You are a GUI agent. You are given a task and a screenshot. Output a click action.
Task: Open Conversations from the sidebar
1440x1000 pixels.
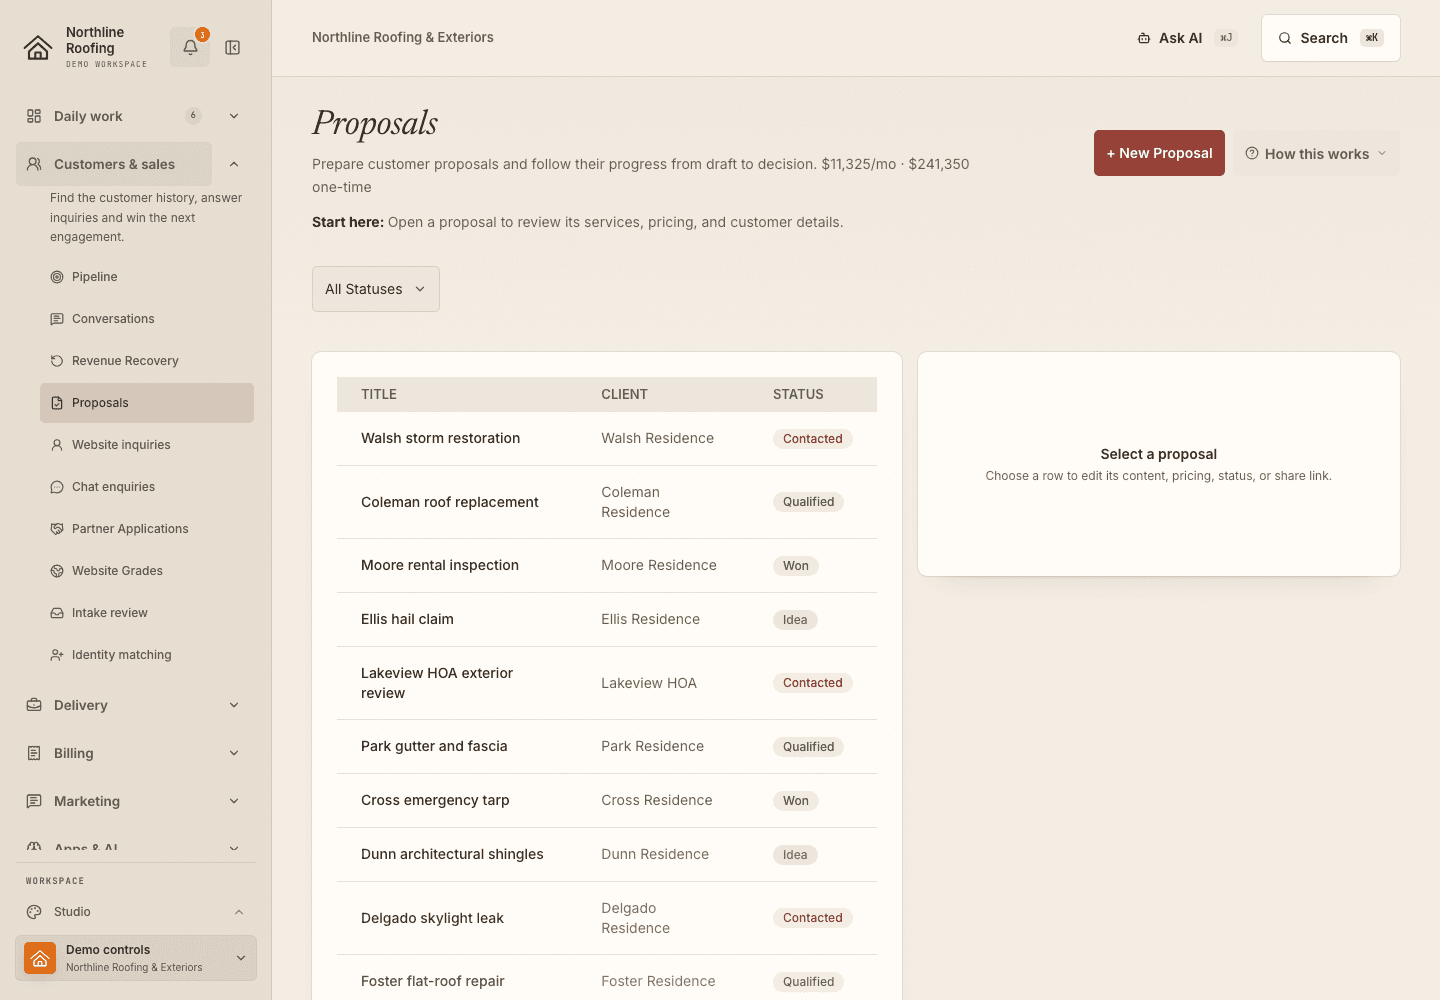(147, 319)
